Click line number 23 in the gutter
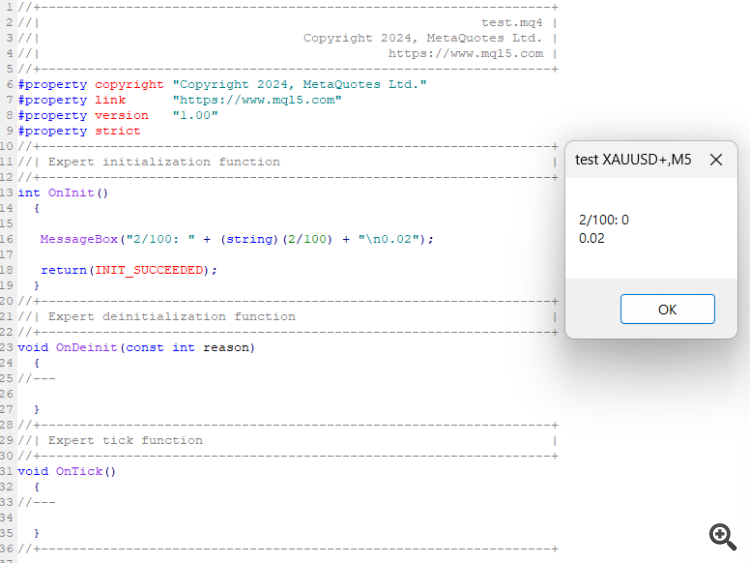The width and height of the screenshot is (750, 563). 6,348
